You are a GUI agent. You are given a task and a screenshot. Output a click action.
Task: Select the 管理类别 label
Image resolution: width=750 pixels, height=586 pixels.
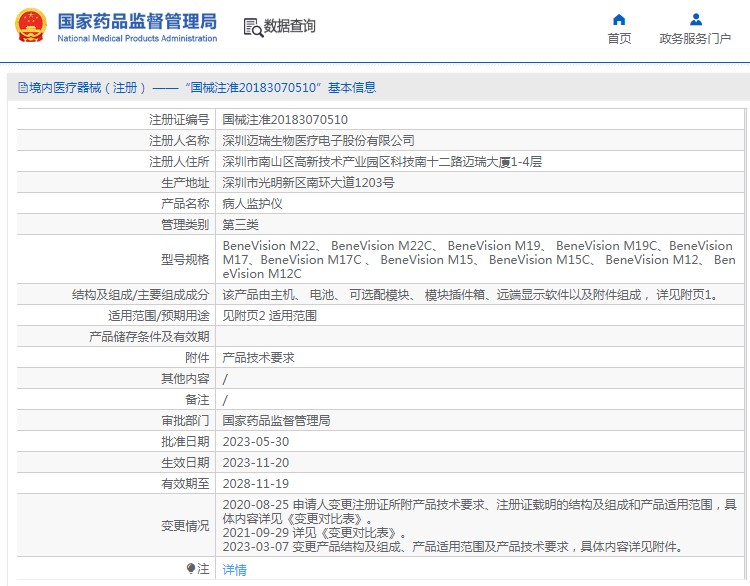coord(185,225)
